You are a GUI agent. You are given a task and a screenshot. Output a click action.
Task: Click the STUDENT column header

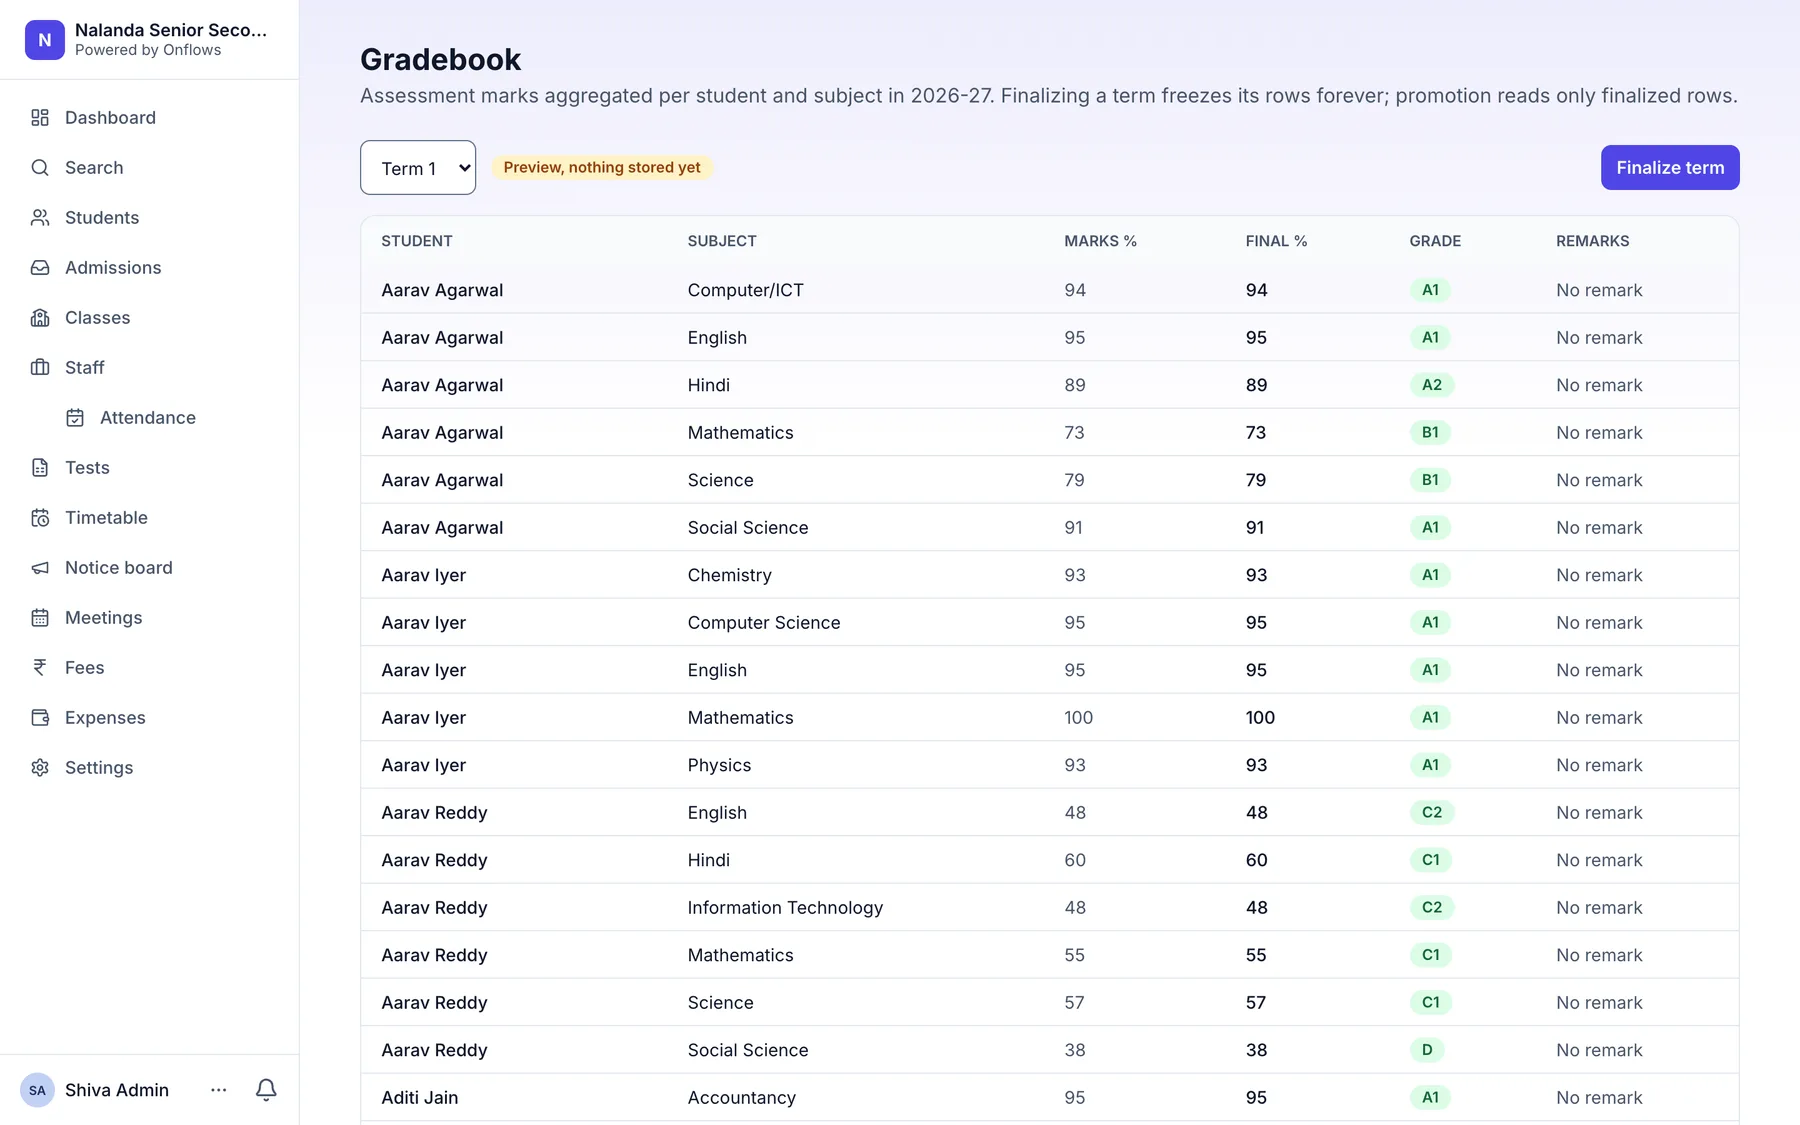pos(417,241)
